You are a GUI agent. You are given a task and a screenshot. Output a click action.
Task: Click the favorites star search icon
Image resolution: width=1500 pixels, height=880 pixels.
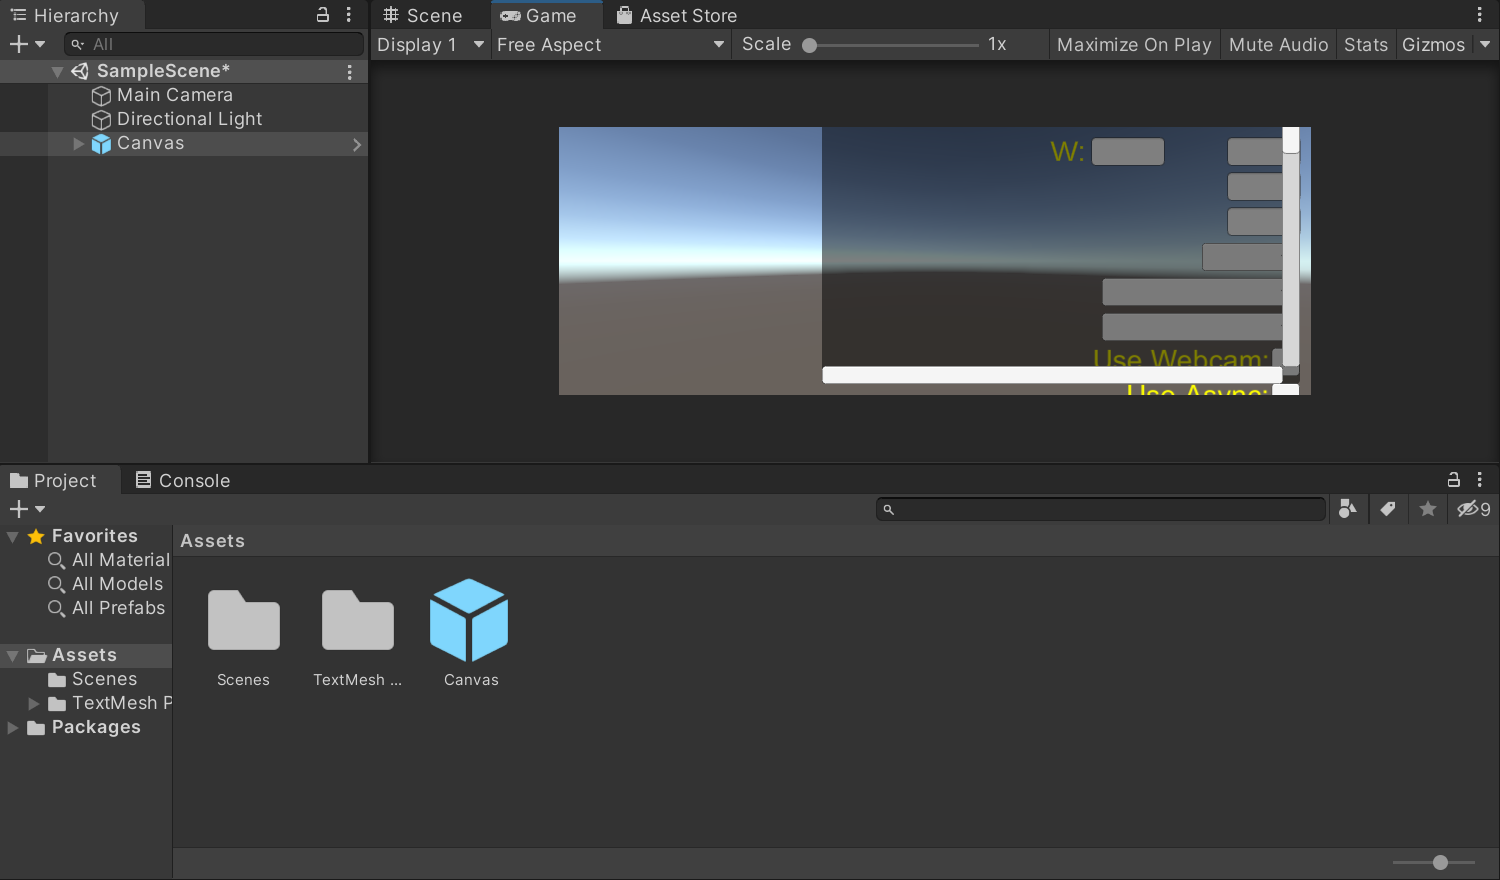click(1427, 509)
